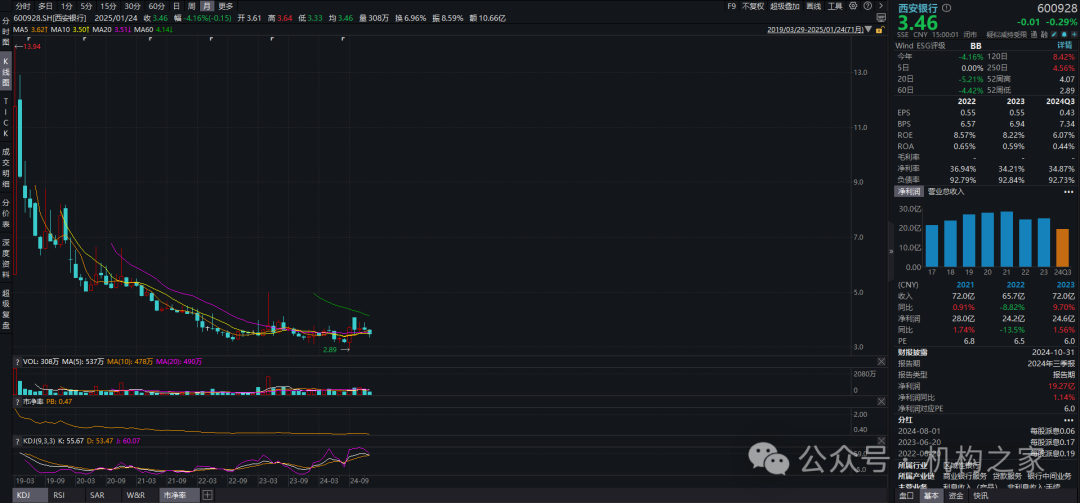This screenshot has height=503, width=1080.
Task: Expand the date range dropdown arrow
Action: (871, 31)
